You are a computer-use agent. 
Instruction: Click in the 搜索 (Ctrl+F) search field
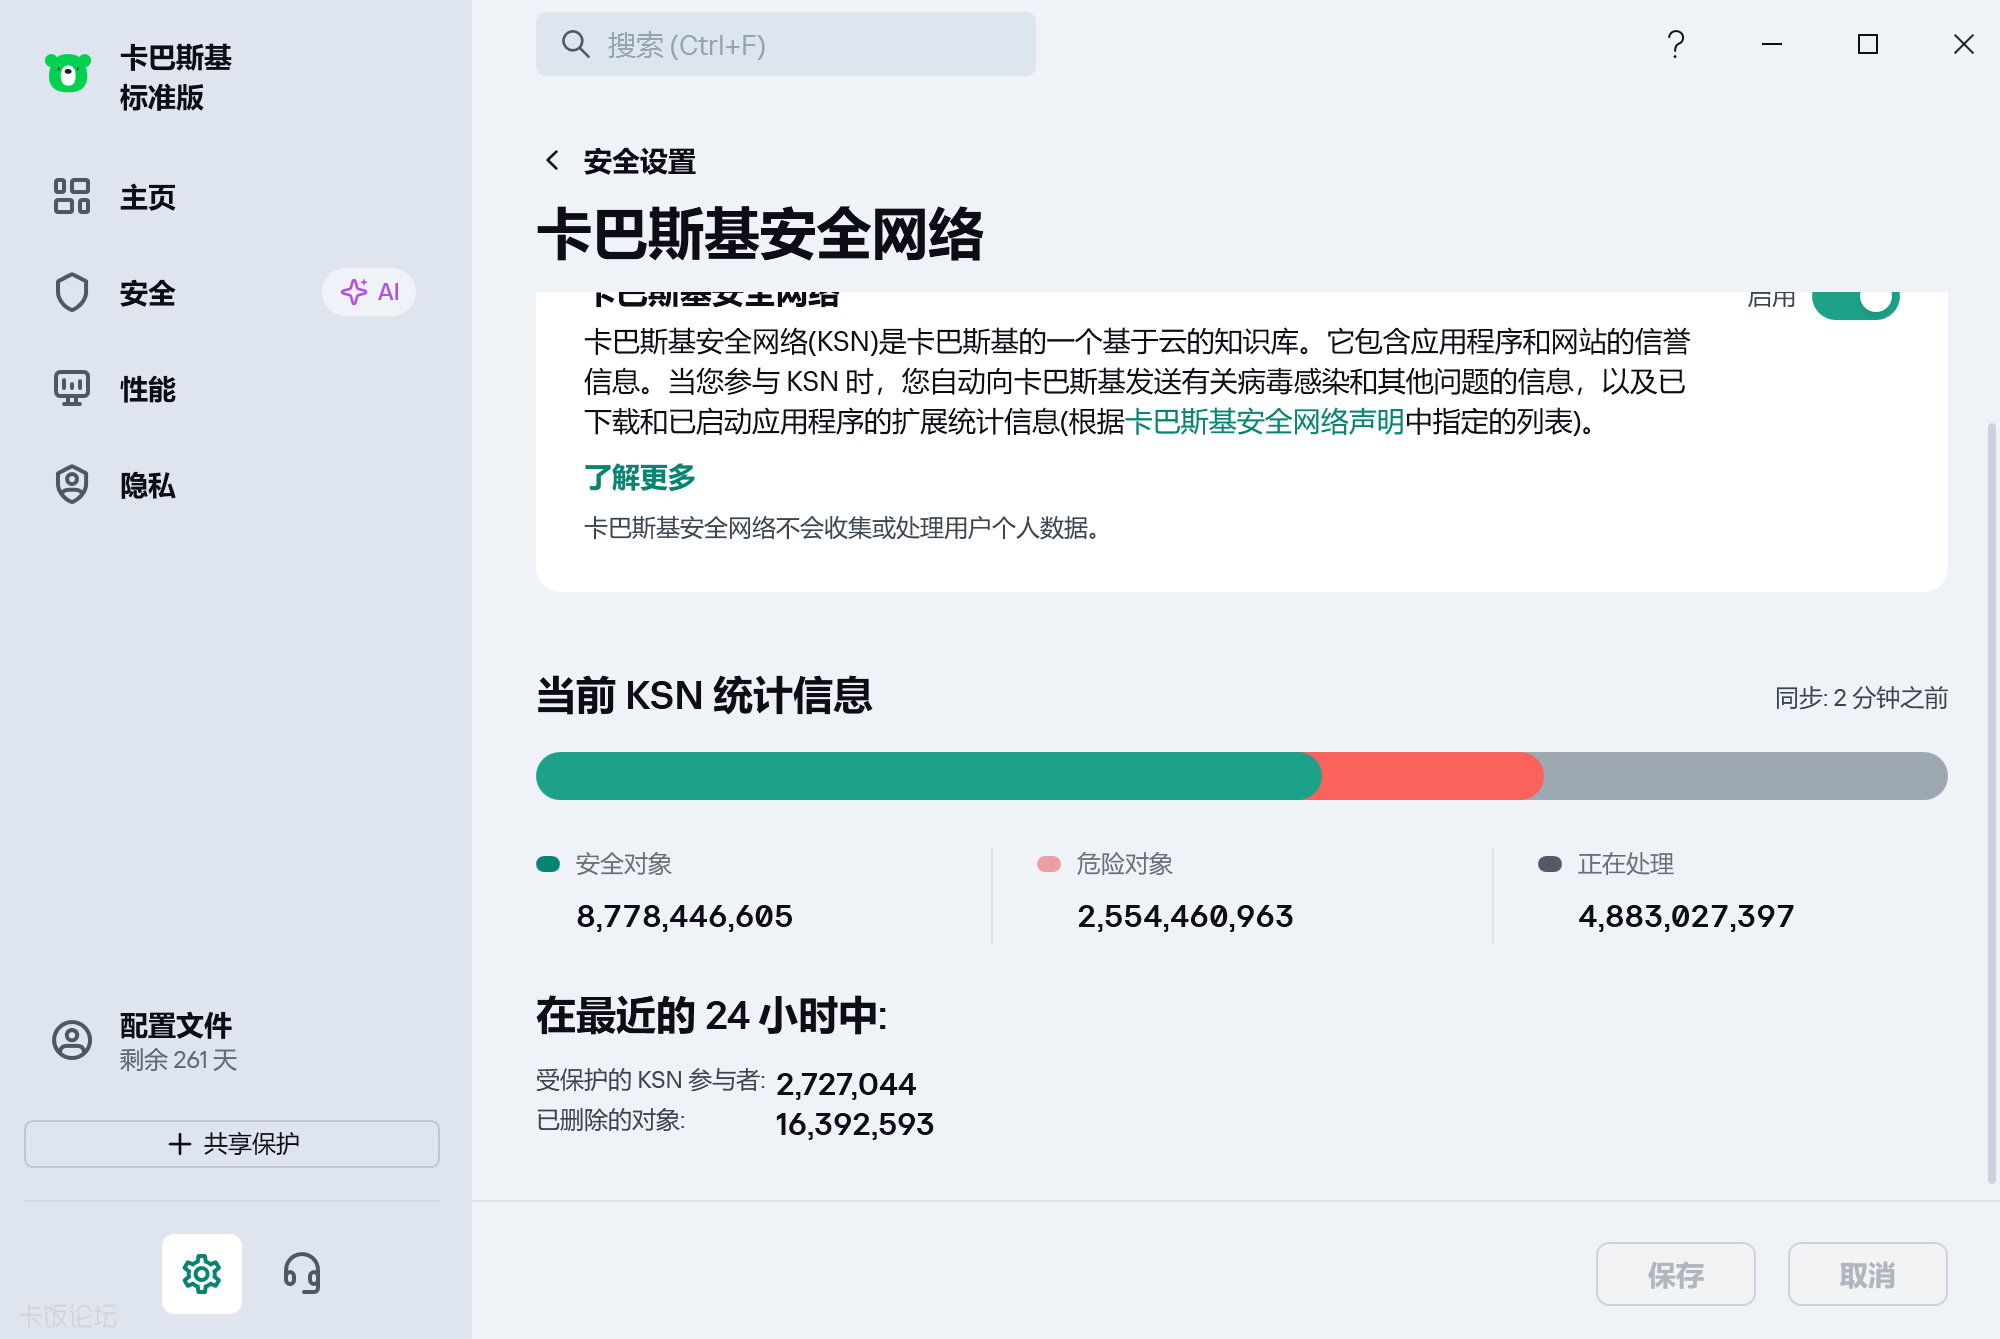click(x=786, y=44)
